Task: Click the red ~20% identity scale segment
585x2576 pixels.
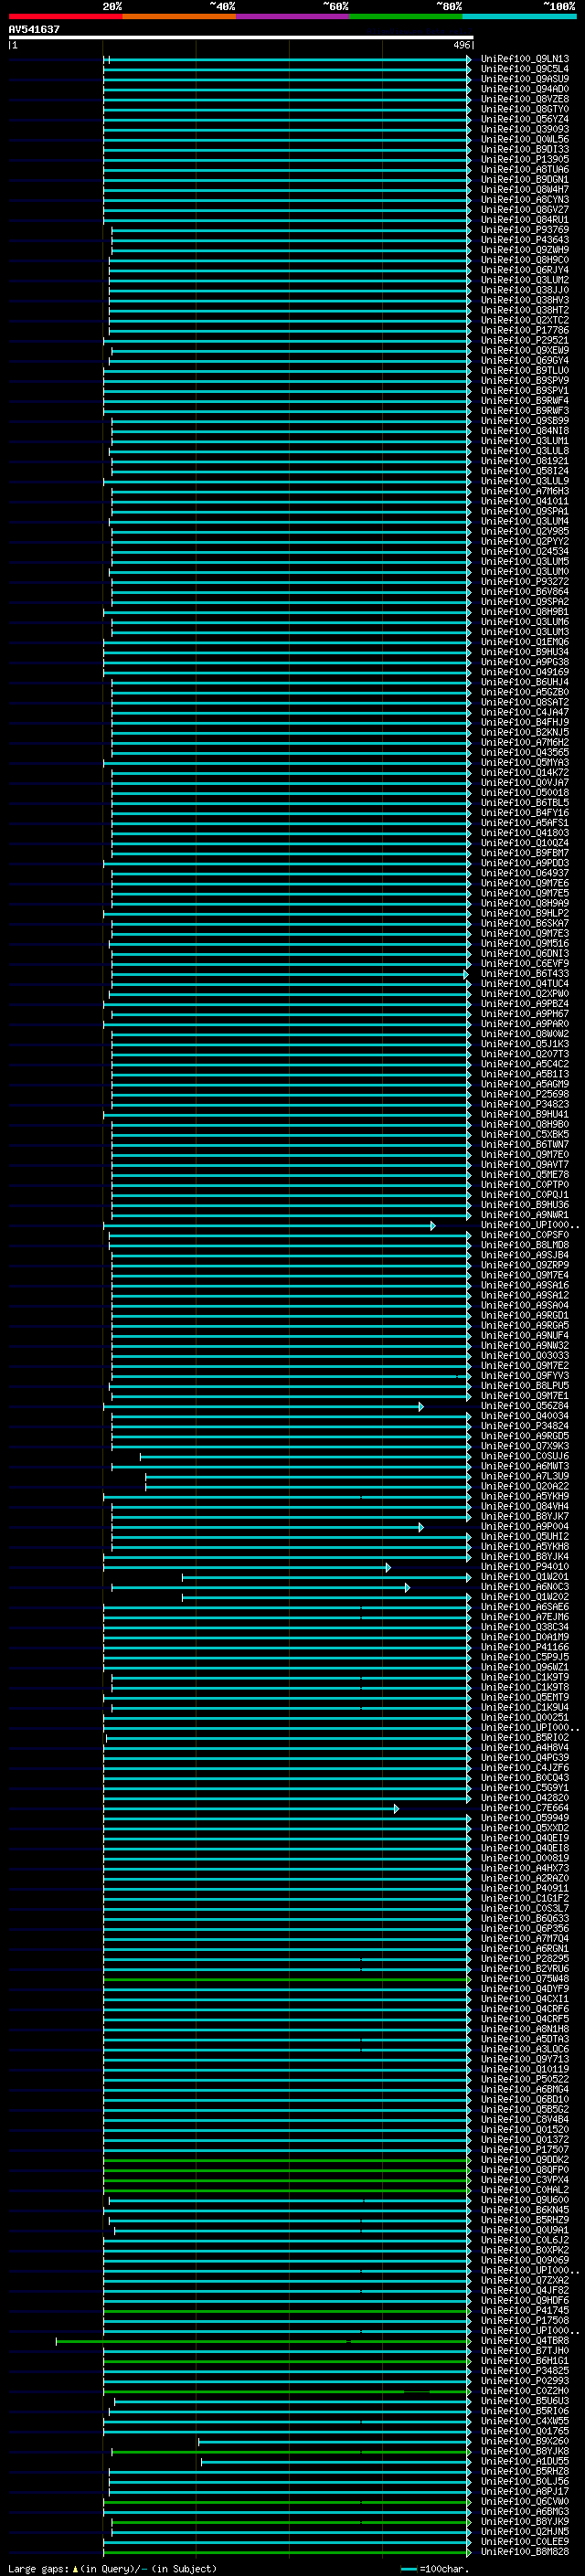Action: [x=65, y=16]
